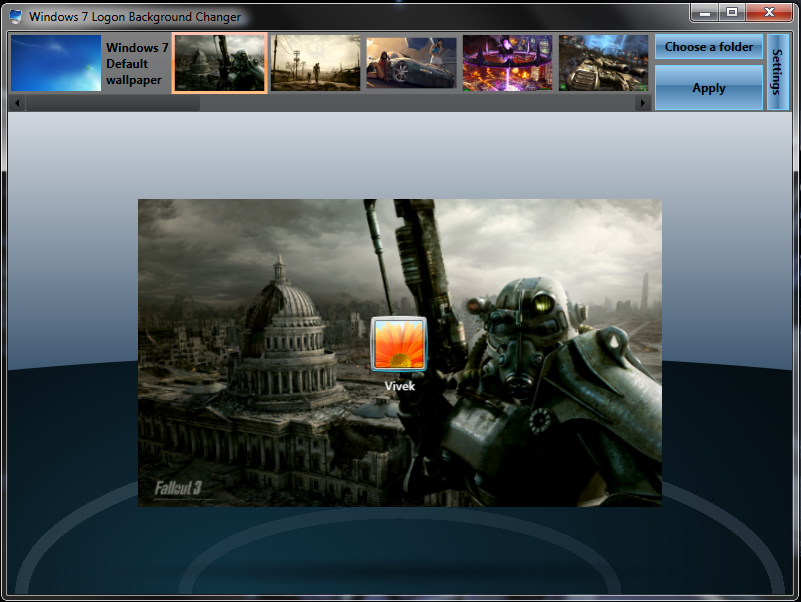This screenshot has height=602, width=801.
Task: Click the Windows logo icon in the title bar
Action: (16, 16)
